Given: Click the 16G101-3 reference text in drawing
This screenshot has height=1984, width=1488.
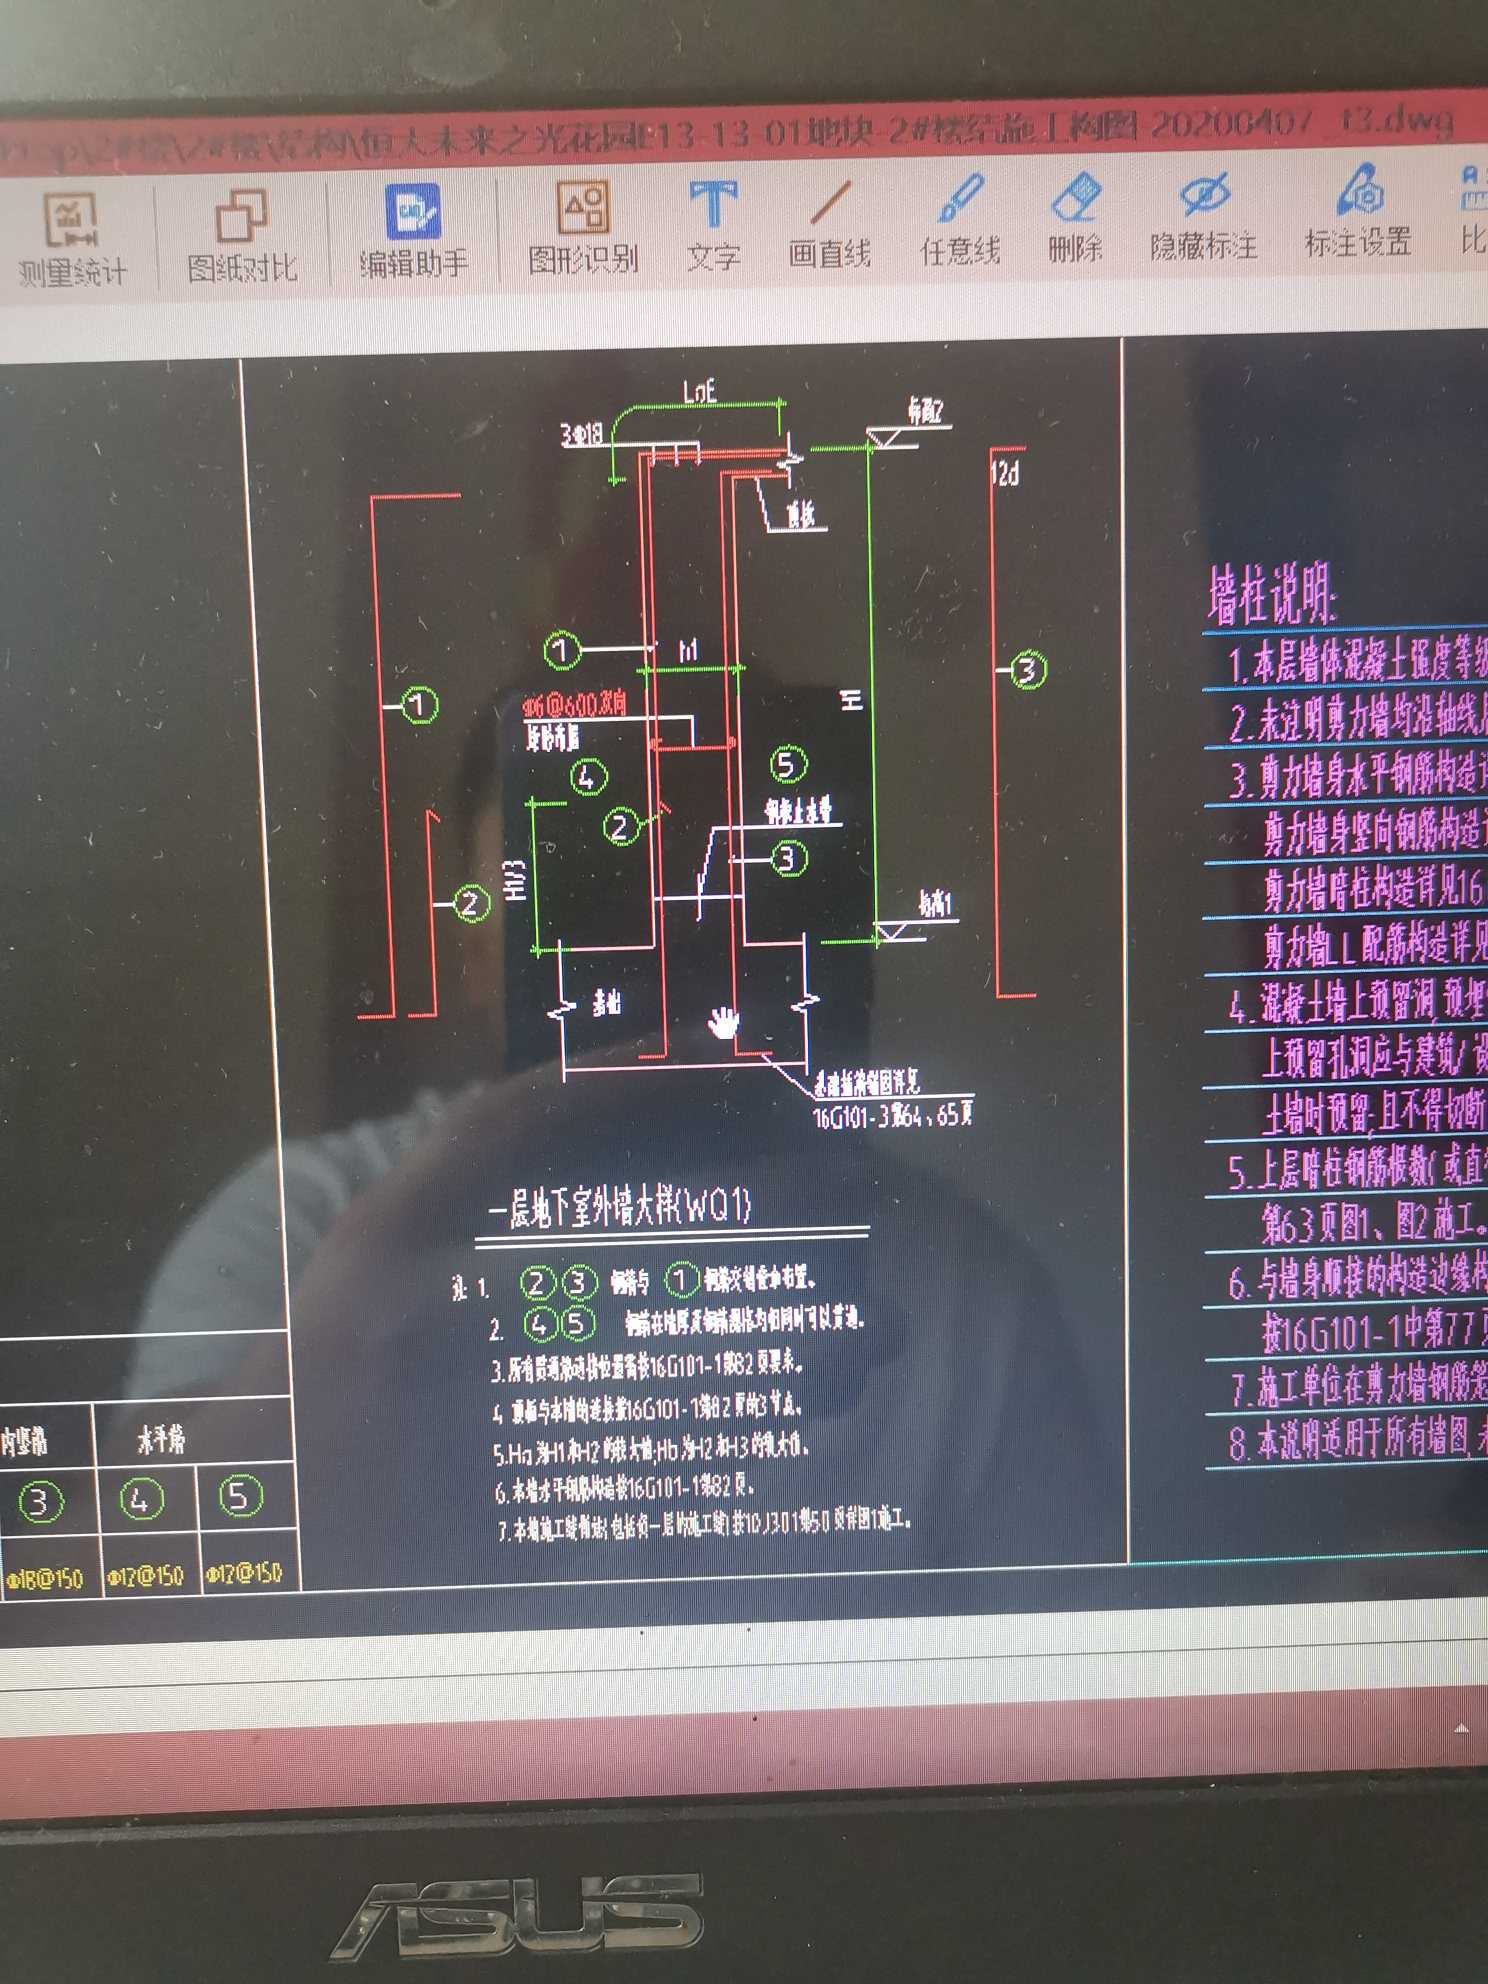Looking at the screenshot, I should pos(893,1115).
